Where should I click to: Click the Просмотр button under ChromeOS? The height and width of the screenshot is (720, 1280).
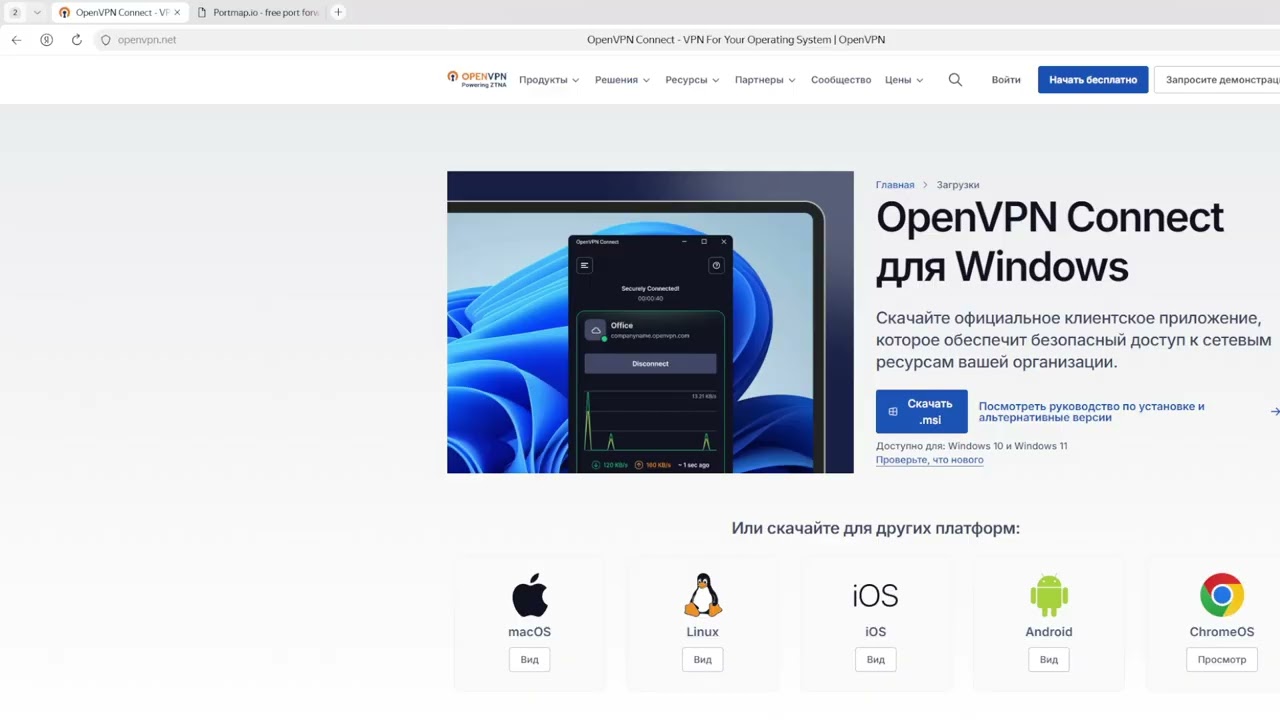(x=1222, y=660)
